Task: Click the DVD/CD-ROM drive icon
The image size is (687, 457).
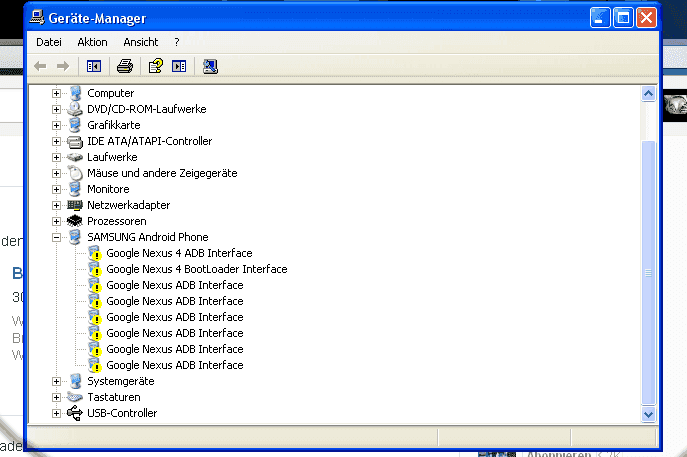Action: (75, 109)
